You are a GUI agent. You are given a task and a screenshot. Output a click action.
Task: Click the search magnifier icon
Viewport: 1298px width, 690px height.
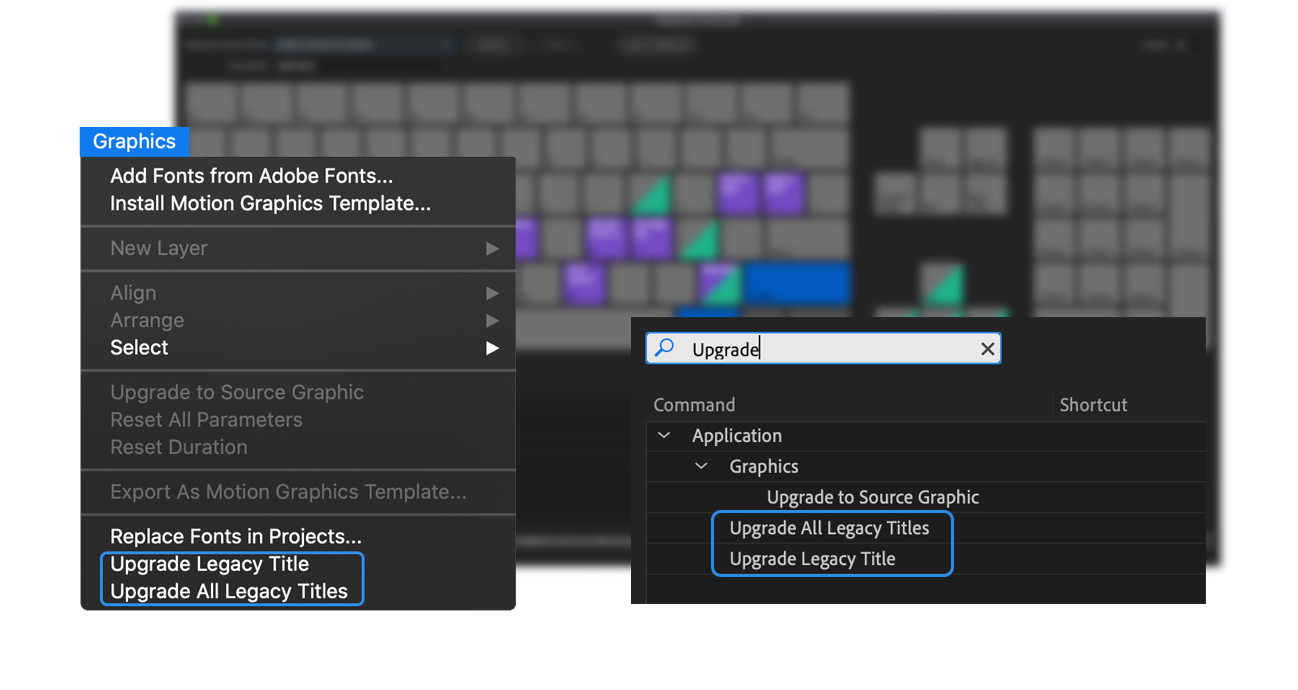(664, 348)
